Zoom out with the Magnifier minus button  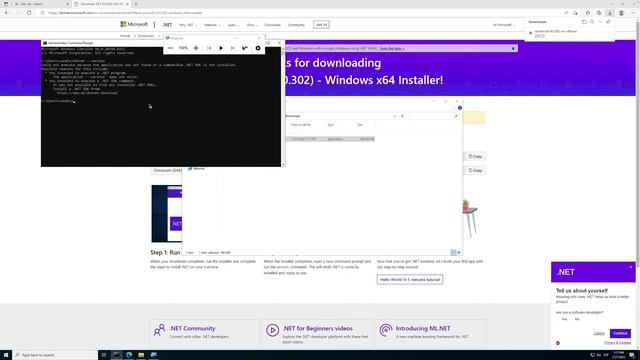tap(170, 48)
